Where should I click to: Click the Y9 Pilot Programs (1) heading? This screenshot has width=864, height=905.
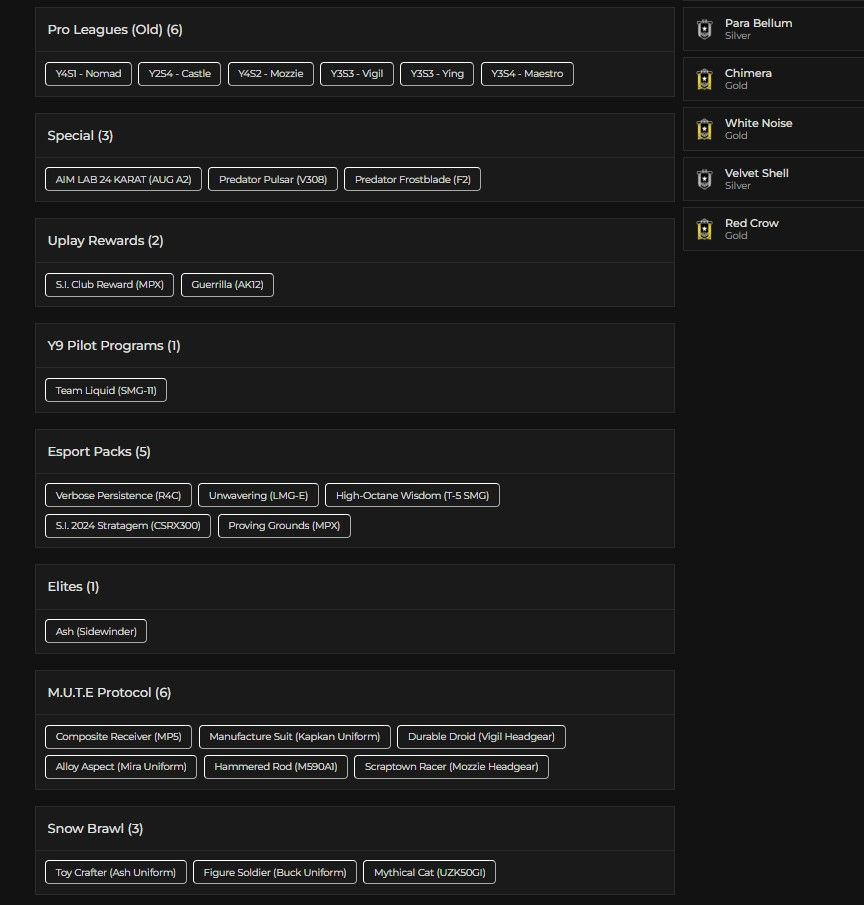pyautogui.click(x=114, y=346)
